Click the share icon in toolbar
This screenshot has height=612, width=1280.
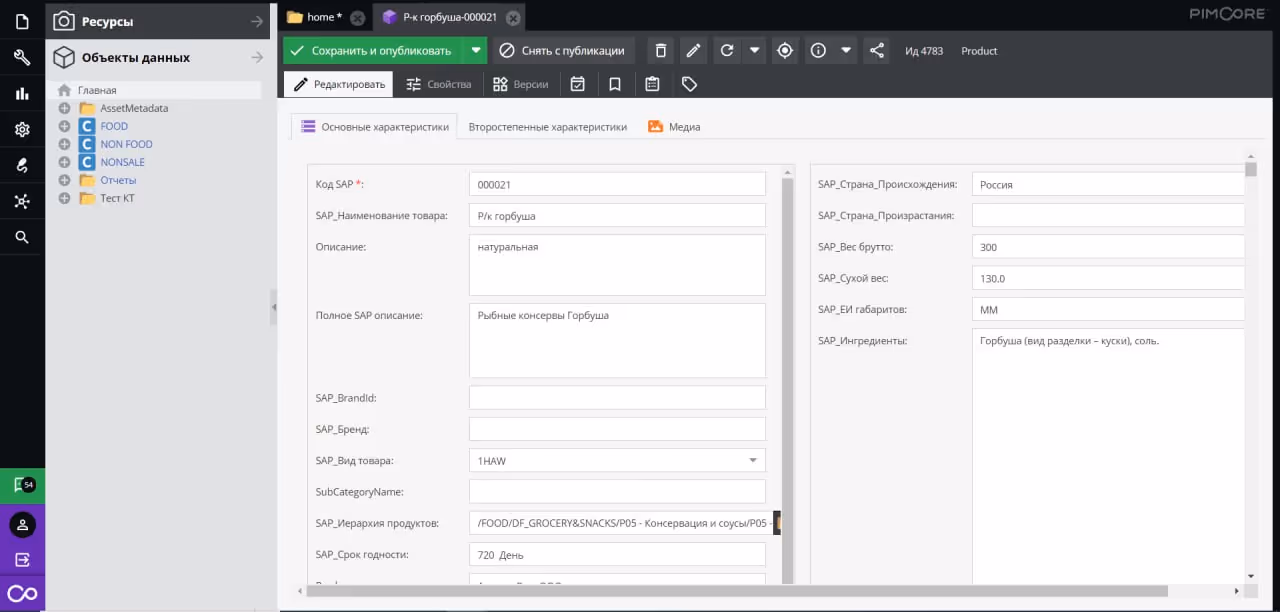[876, 51]
